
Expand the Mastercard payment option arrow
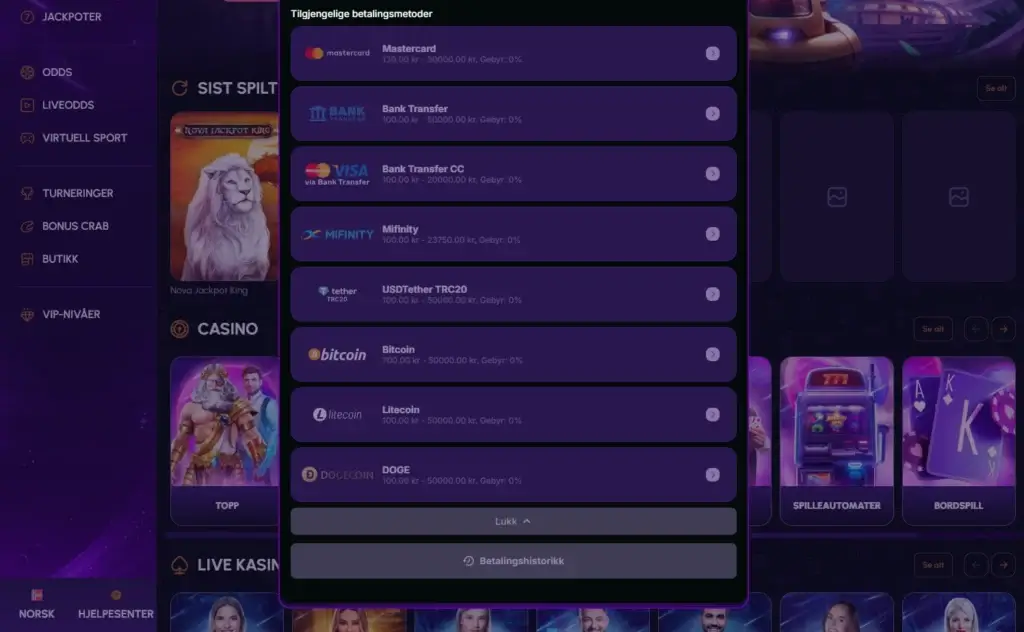coord(712,54)
